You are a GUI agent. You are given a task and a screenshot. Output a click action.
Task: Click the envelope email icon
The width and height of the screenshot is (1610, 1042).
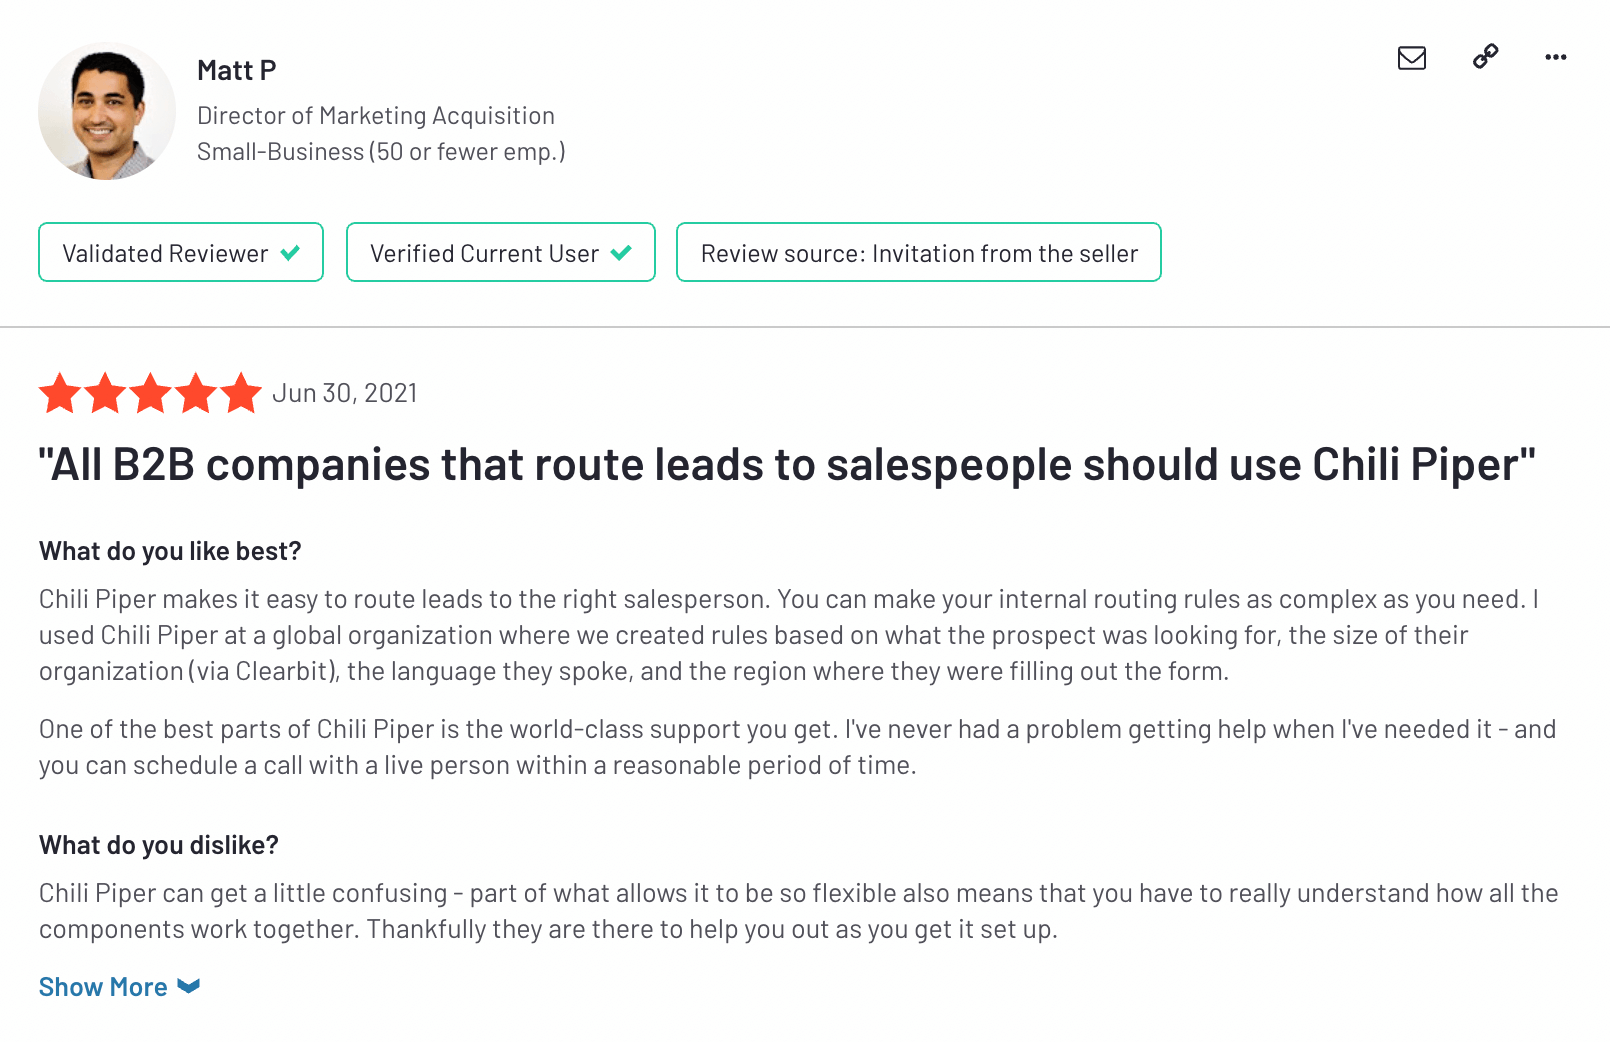point(1411,58)
